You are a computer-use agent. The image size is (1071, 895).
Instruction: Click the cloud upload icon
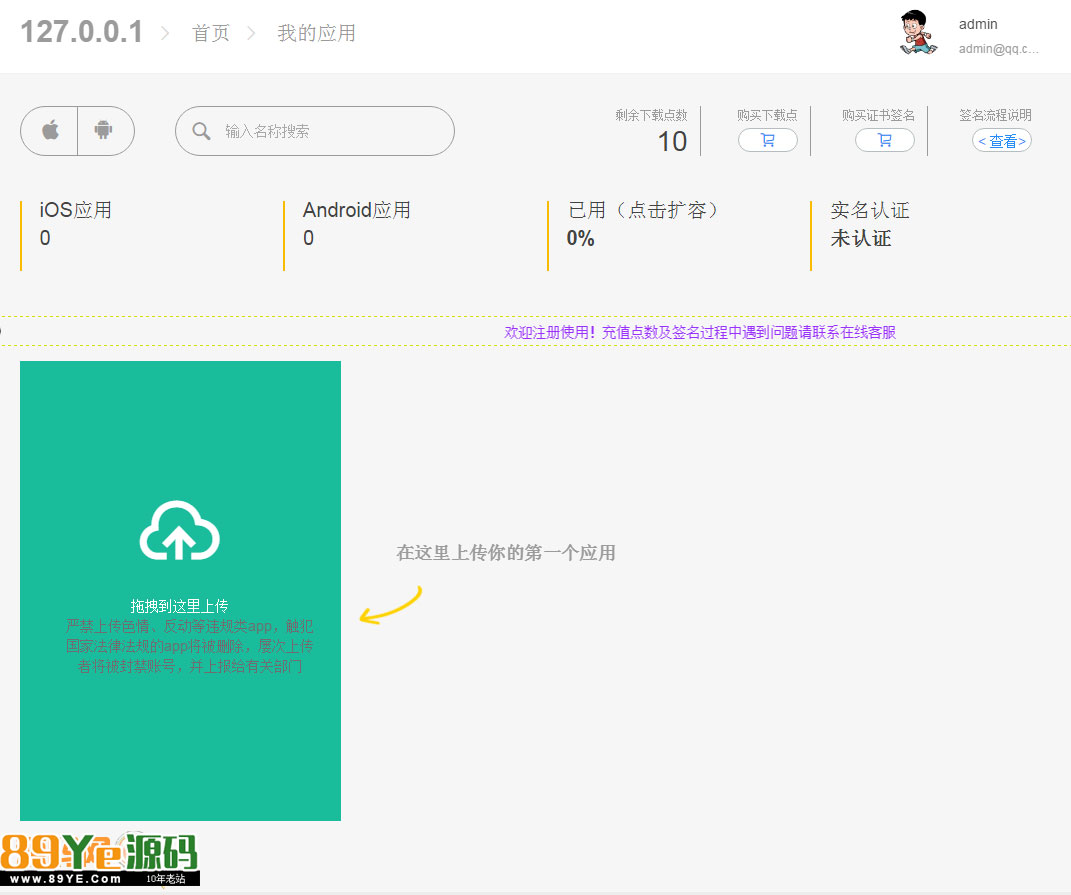(179, 530)
